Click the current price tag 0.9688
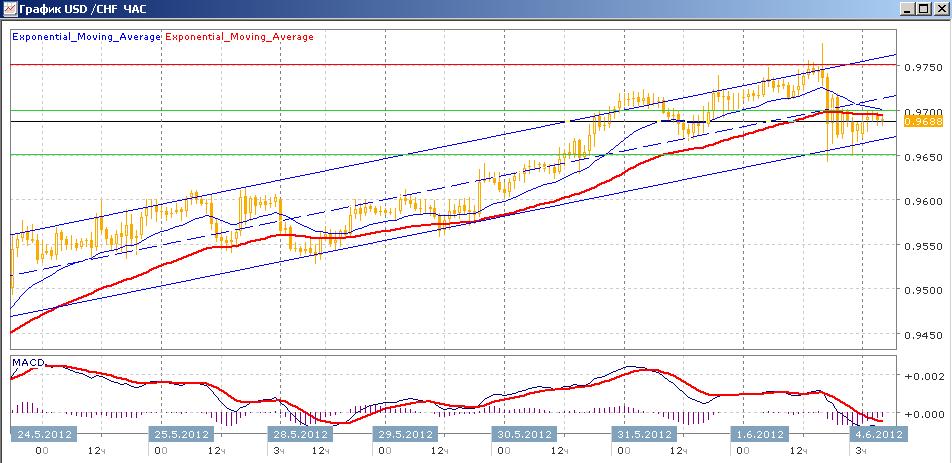The width and height of the screenshot is (952, 463). (923, 122)
